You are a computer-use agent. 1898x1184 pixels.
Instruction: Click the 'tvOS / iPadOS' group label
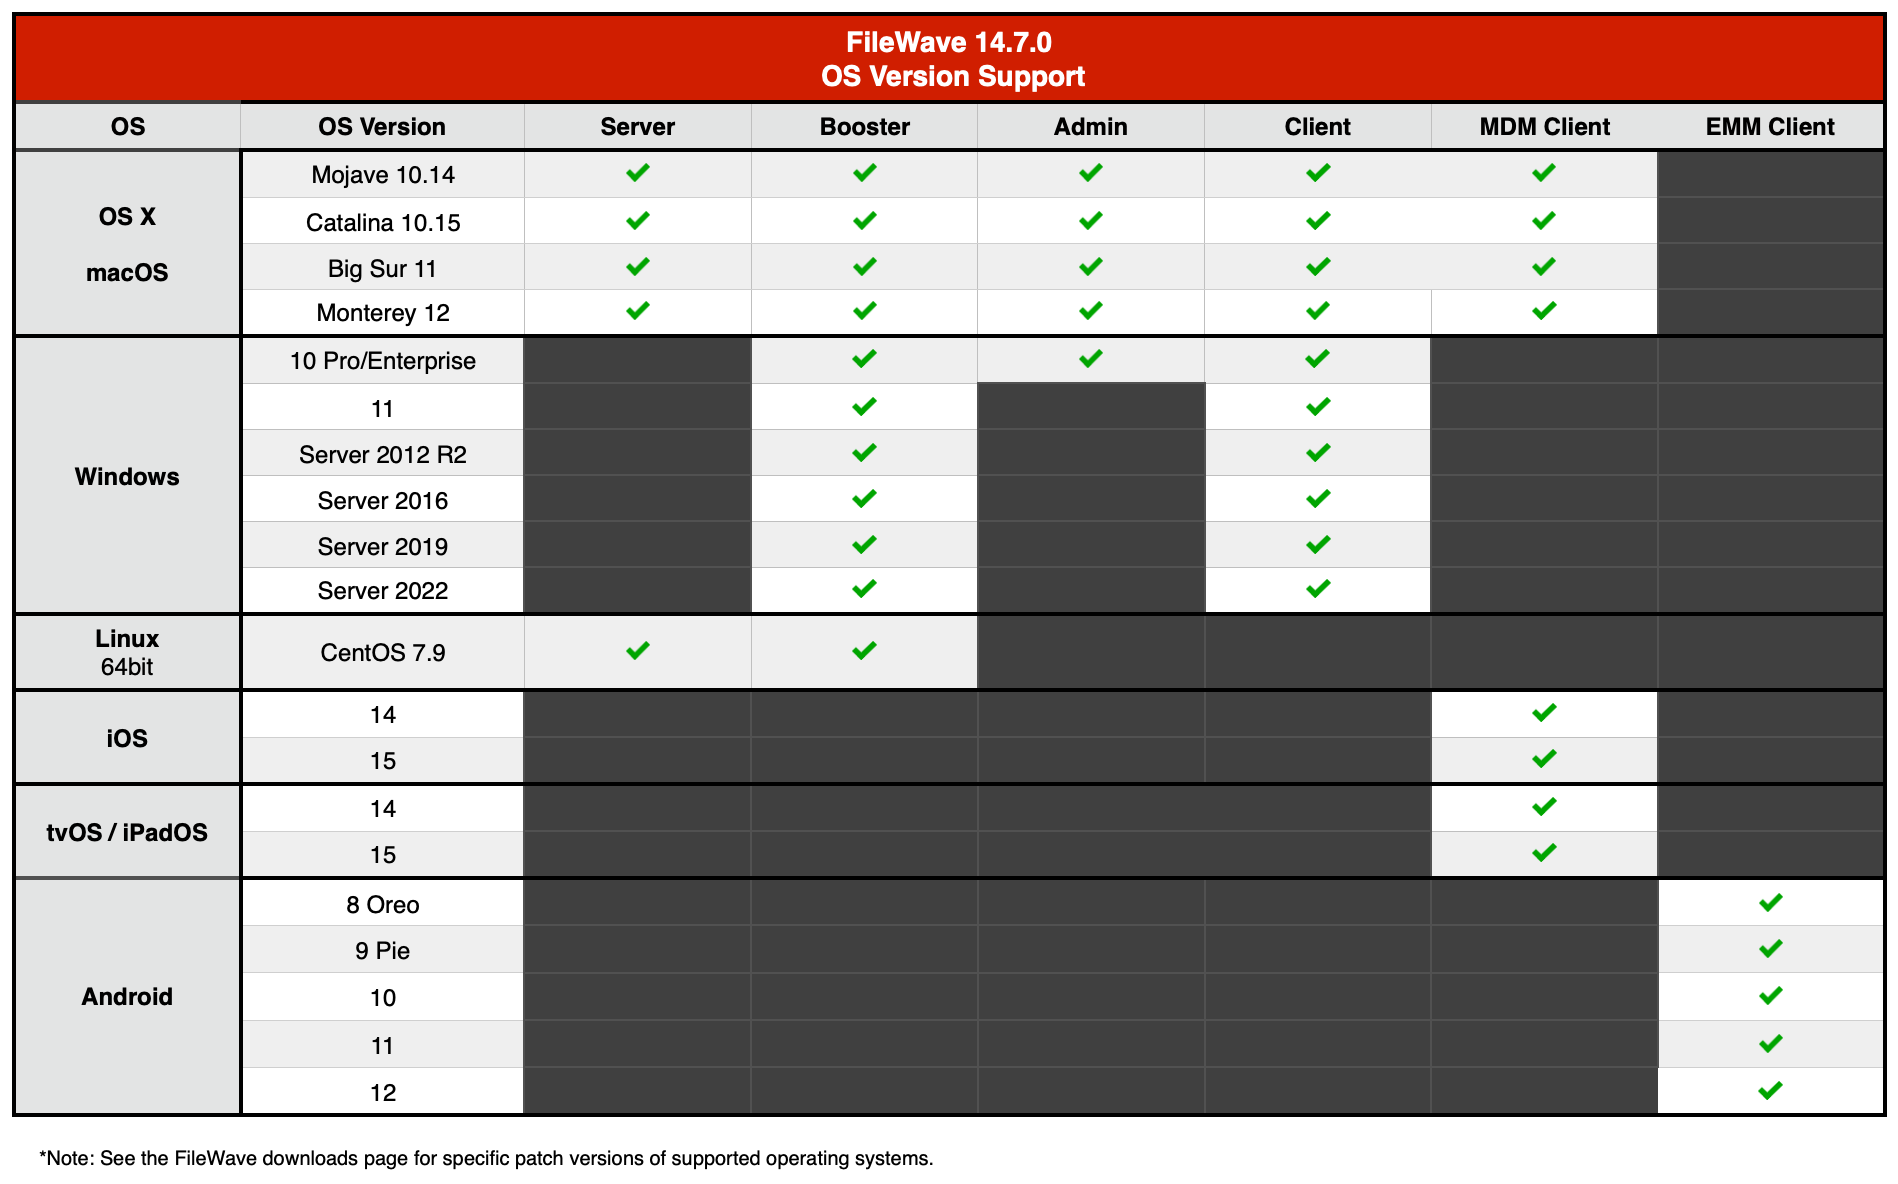coord(127,833)
